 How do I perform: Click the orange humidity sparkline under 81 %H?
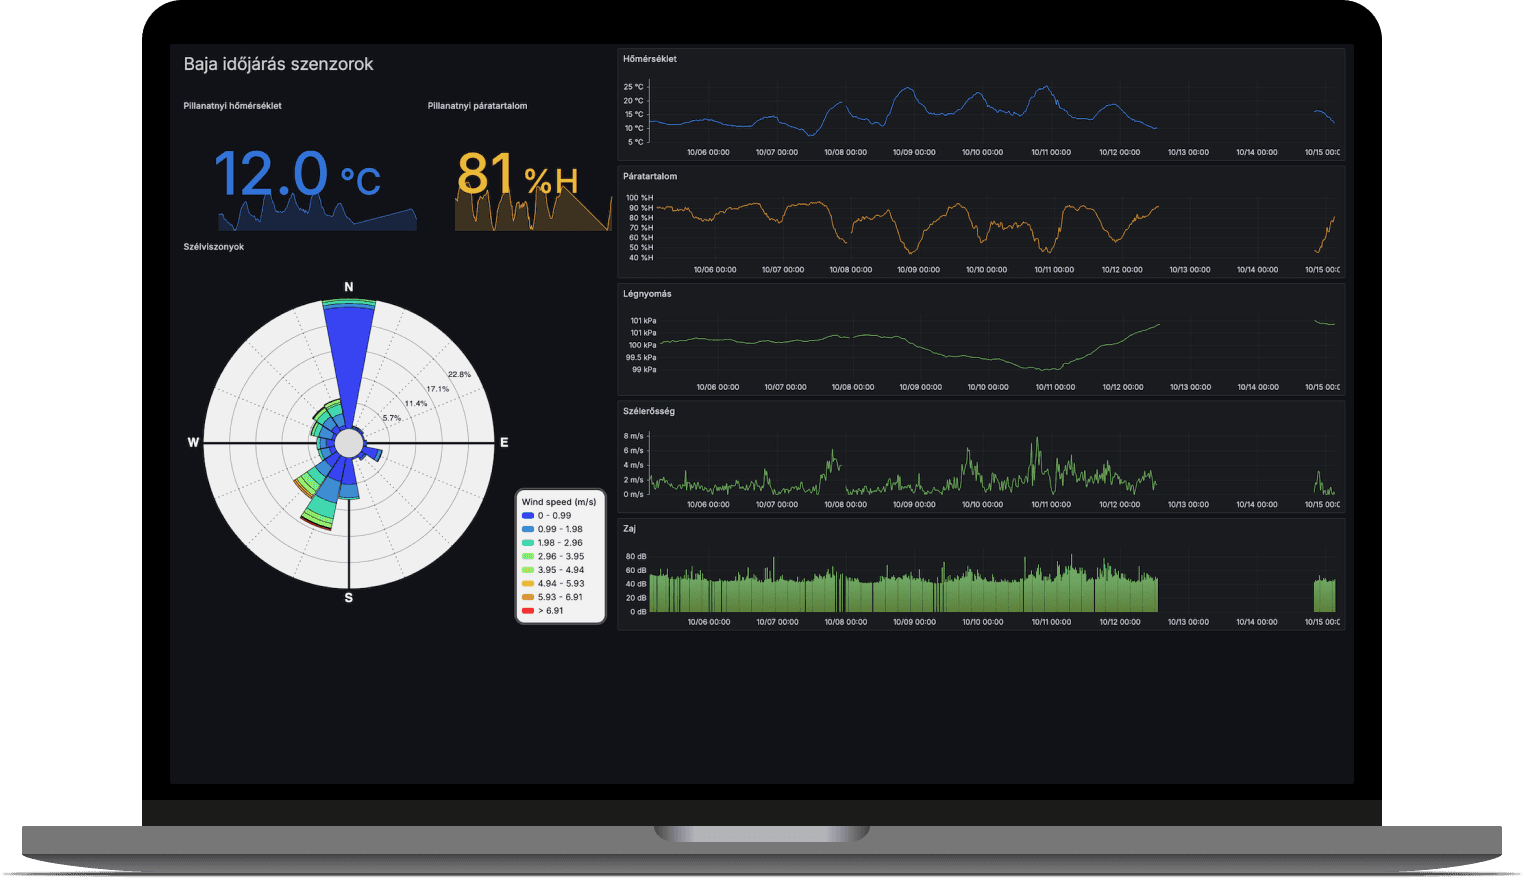[x=533, y=208]
